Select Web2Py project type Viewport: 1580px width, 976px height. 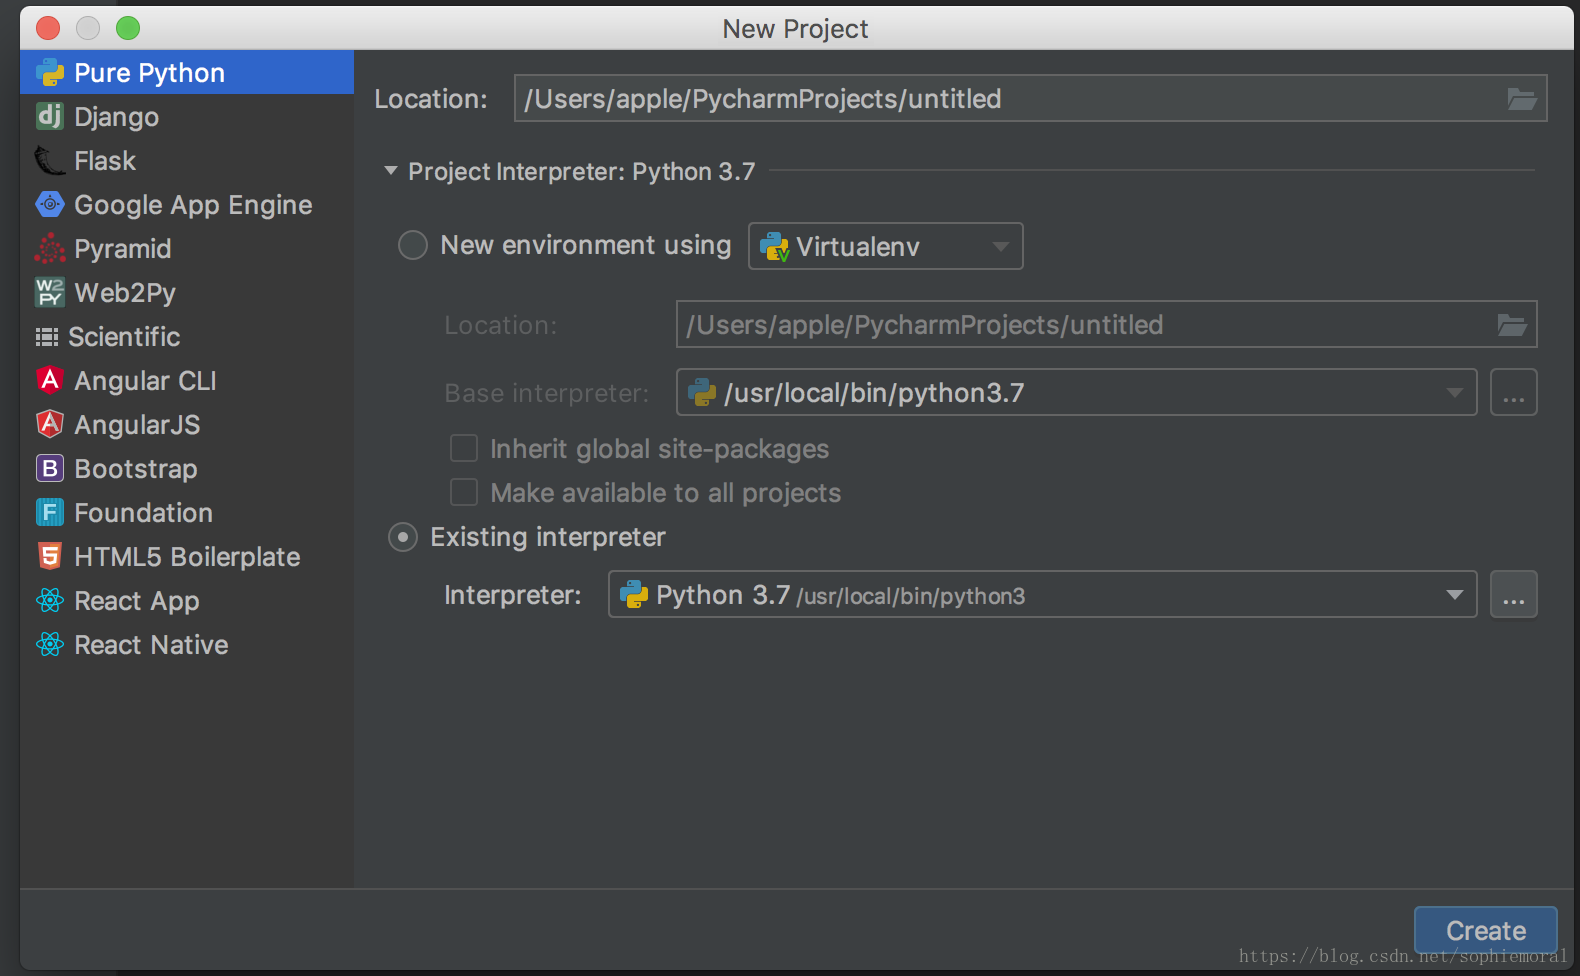click(x=125, y=293)
